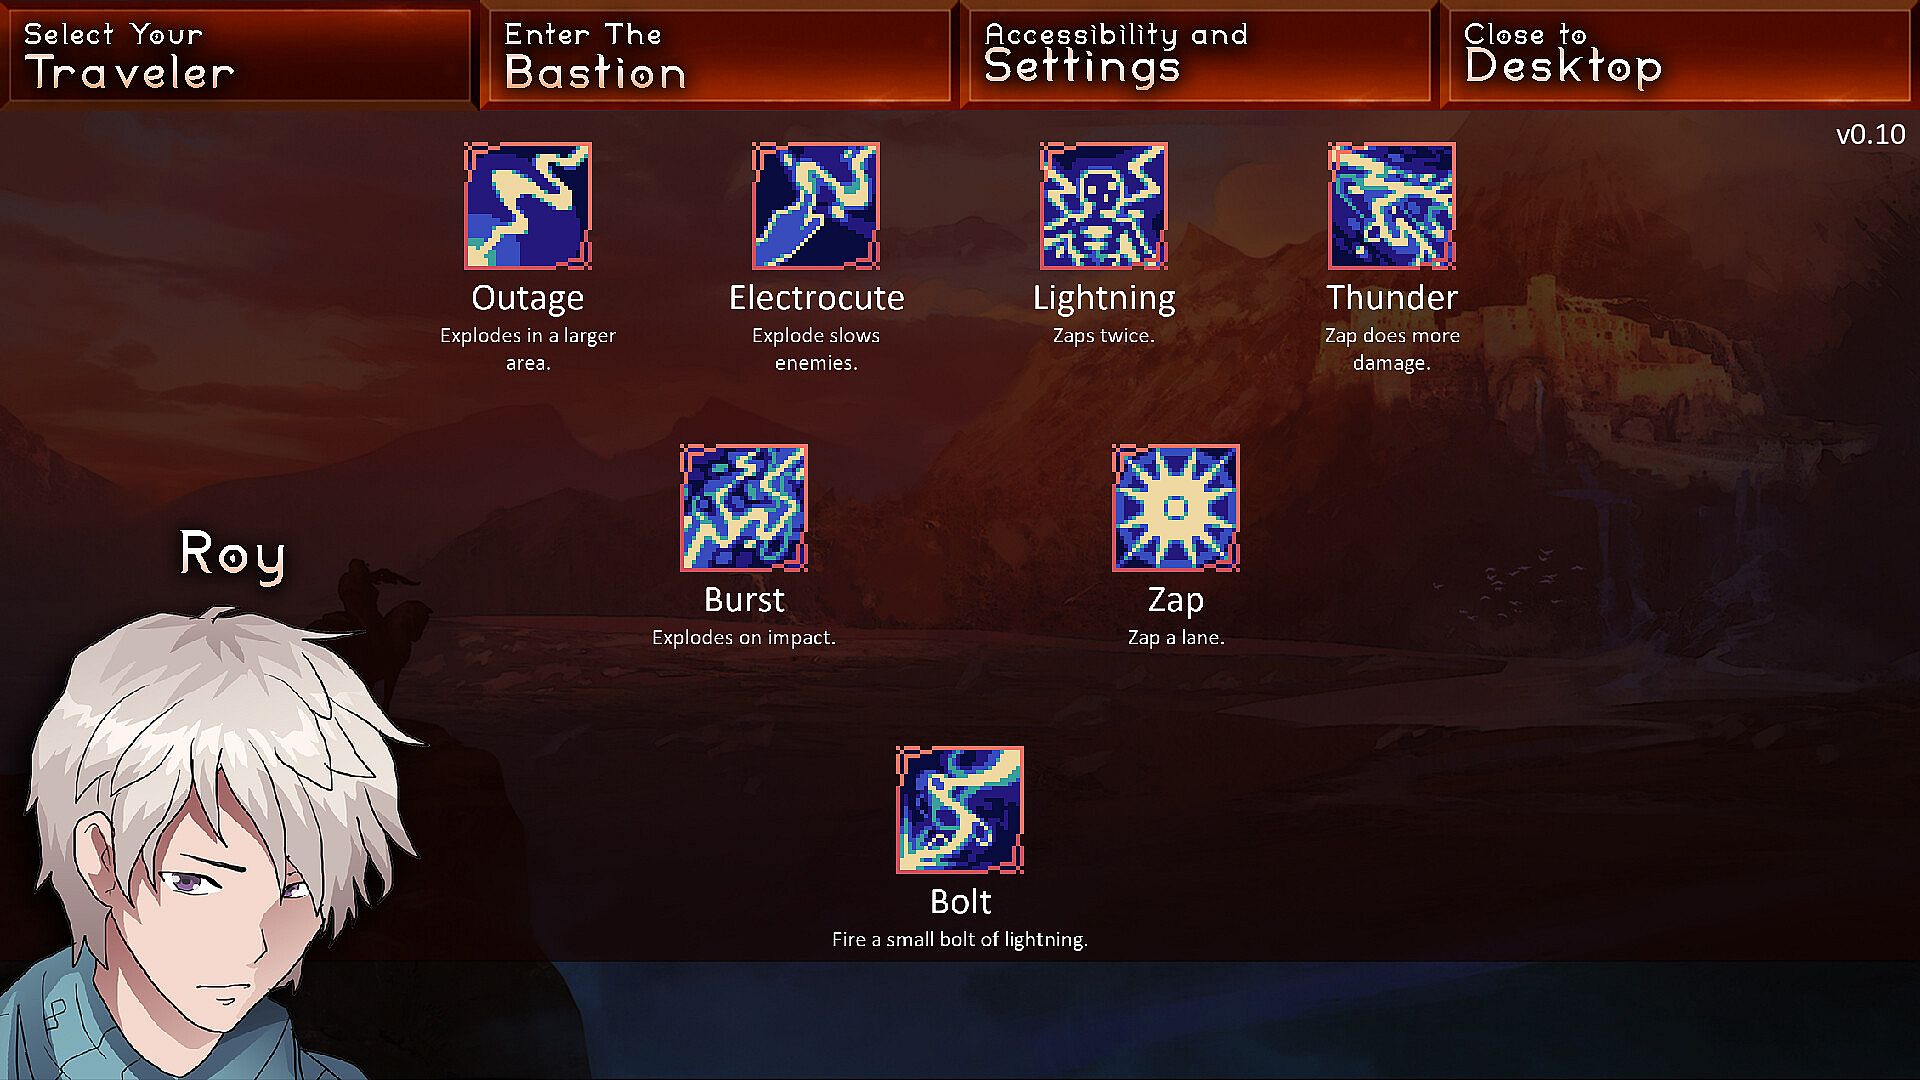
Task: Click the Burst skill label
Action: [x=744, y=600]
